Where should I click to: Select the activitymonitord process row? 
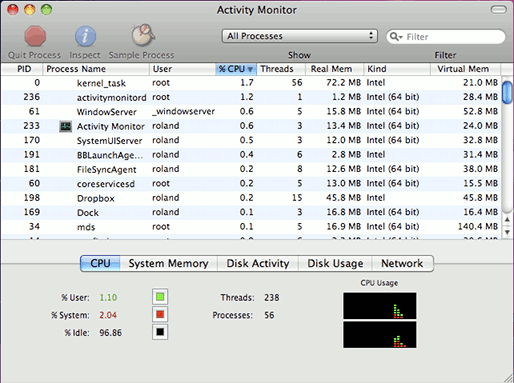tap(251, 97)
